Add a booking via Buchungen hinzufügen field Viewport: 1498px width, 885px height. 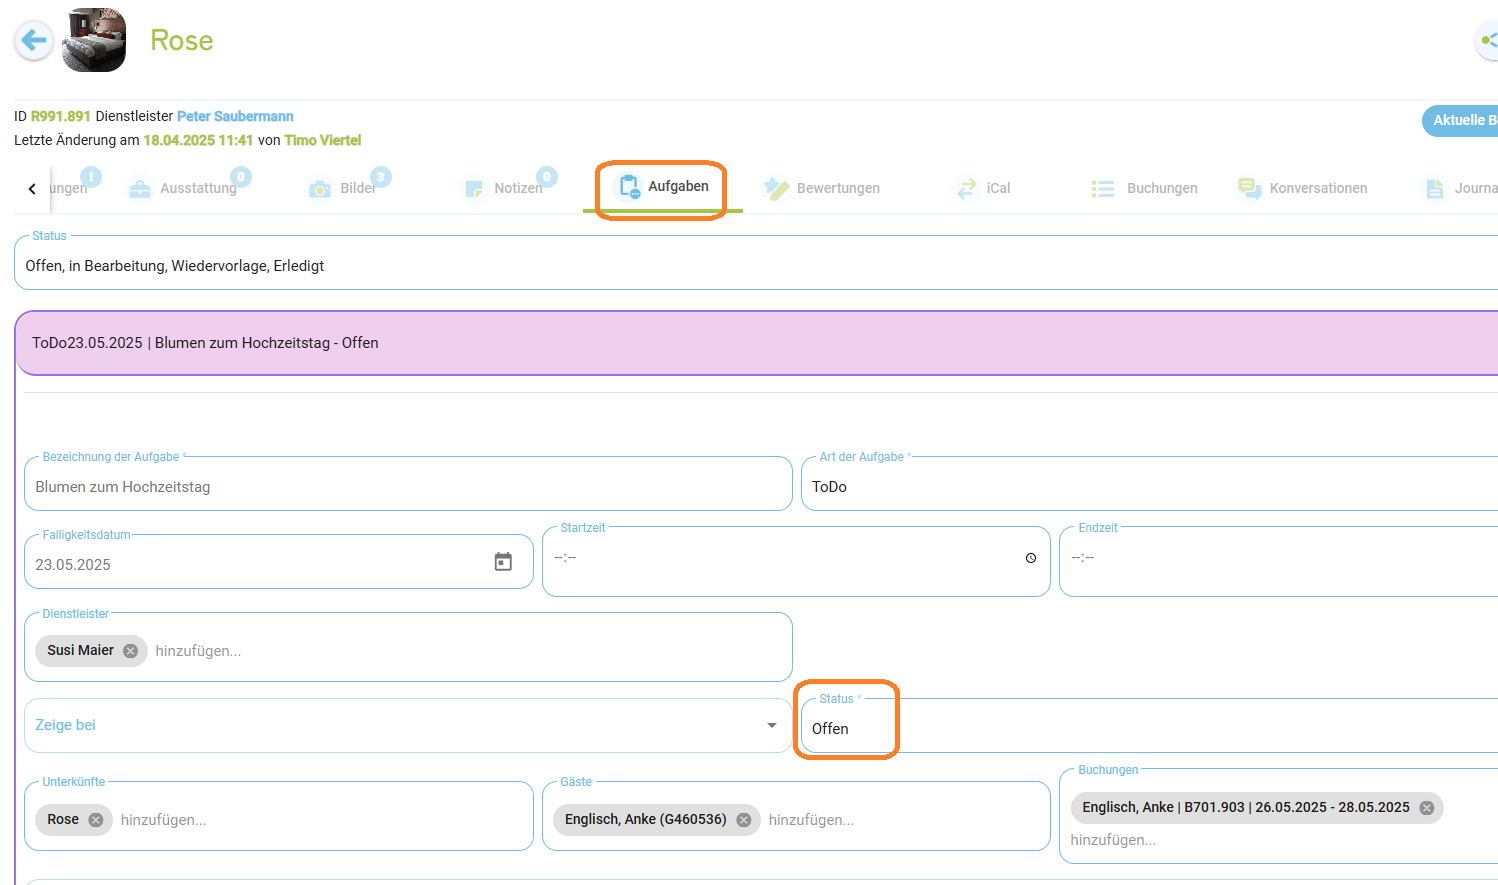(x=1113, y=840)
